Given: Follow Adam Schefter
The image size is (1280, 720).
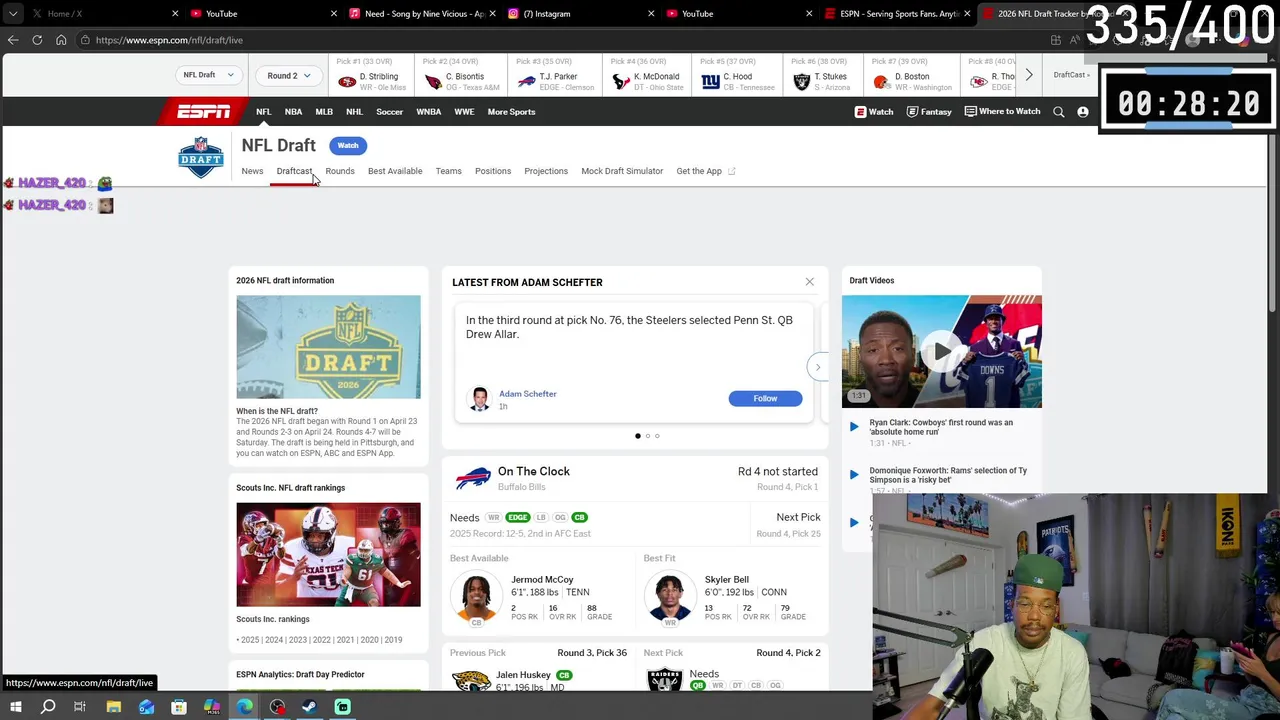Looking at the screenshot, I should (765, 398).
